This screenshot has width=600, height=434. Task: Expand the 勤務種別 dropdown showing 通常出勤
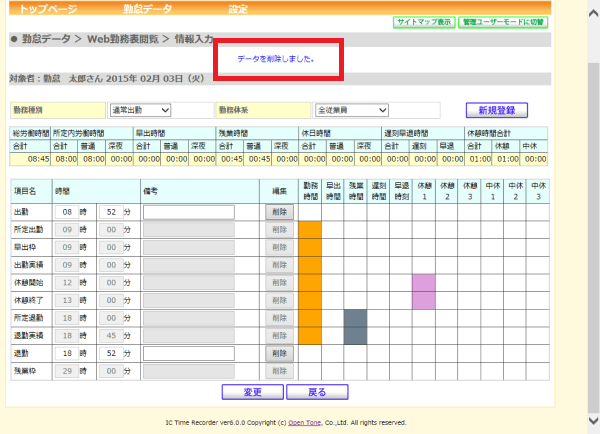pyautogui.click(x=140, y=110)
